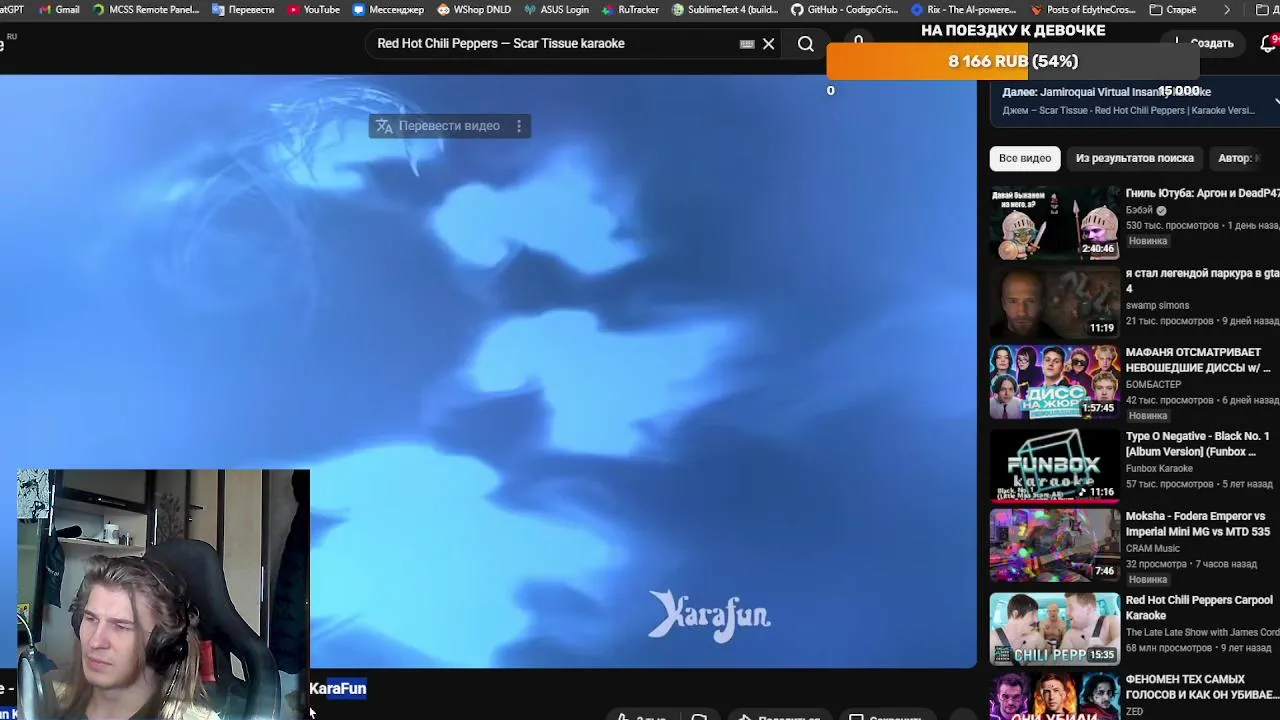The width and height of the screenshot is (1280, 720).
Task: Open the notifications bell icon
Action: [1267, 43]
